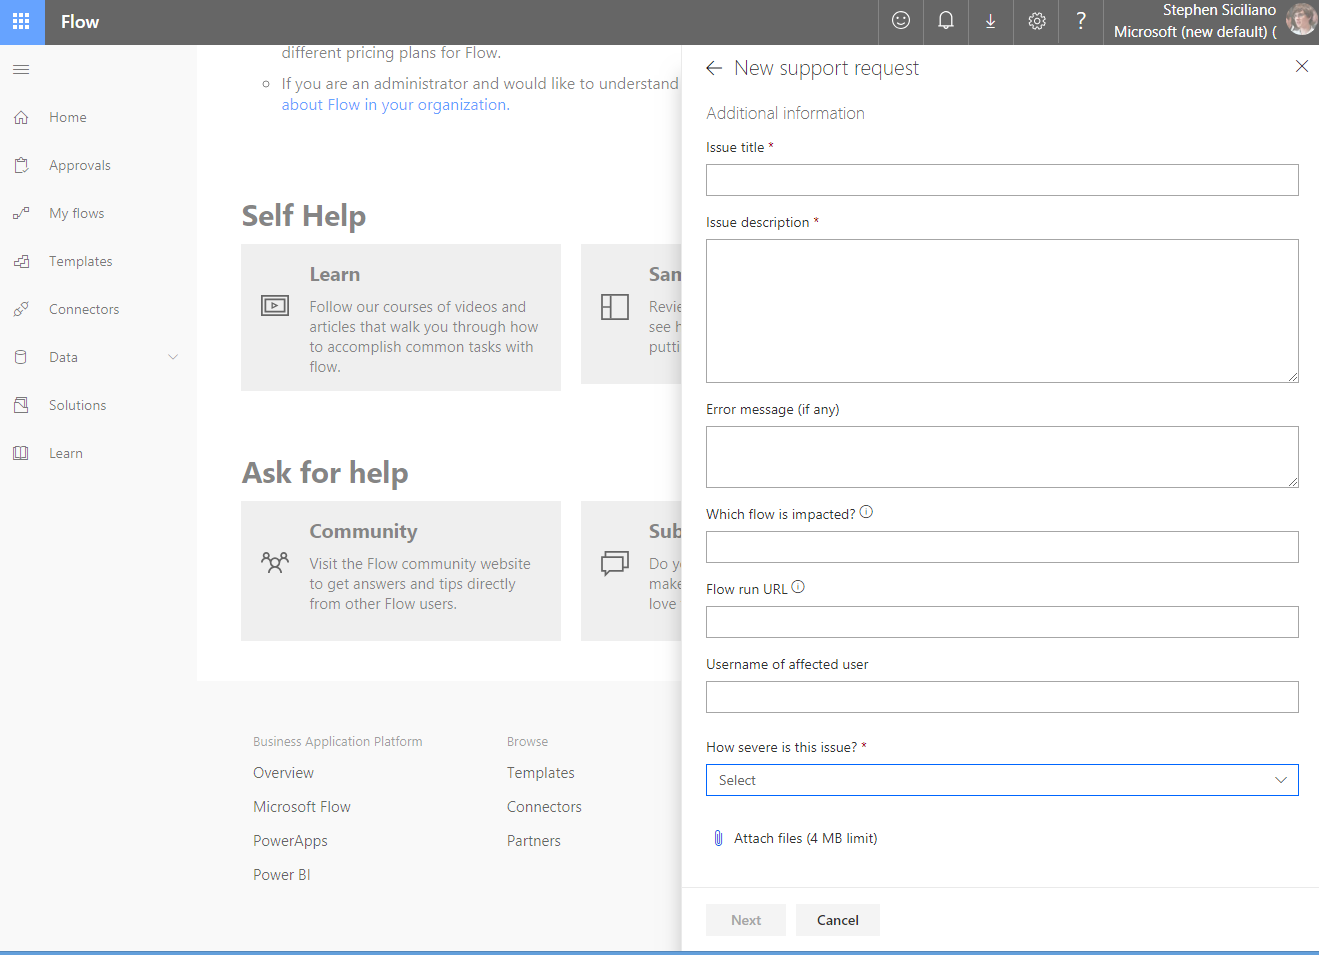
Task: Click the Cancel button
Action: click(837, 920)
